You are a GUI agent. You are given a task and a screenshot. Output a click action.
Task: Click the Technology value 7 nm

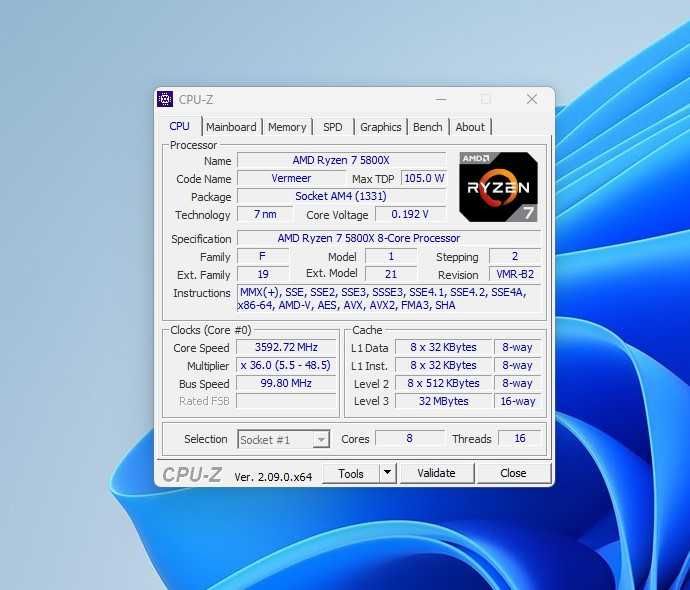pyautogui.click(x=265, y=214)
